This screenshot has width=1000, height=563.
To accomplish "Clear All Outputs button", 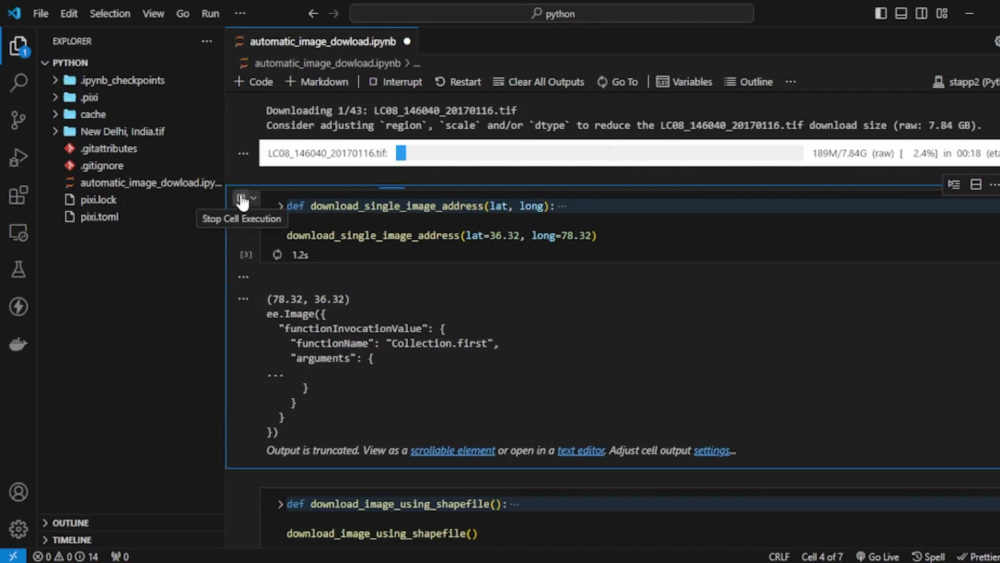I will click(x=539, y=82).
